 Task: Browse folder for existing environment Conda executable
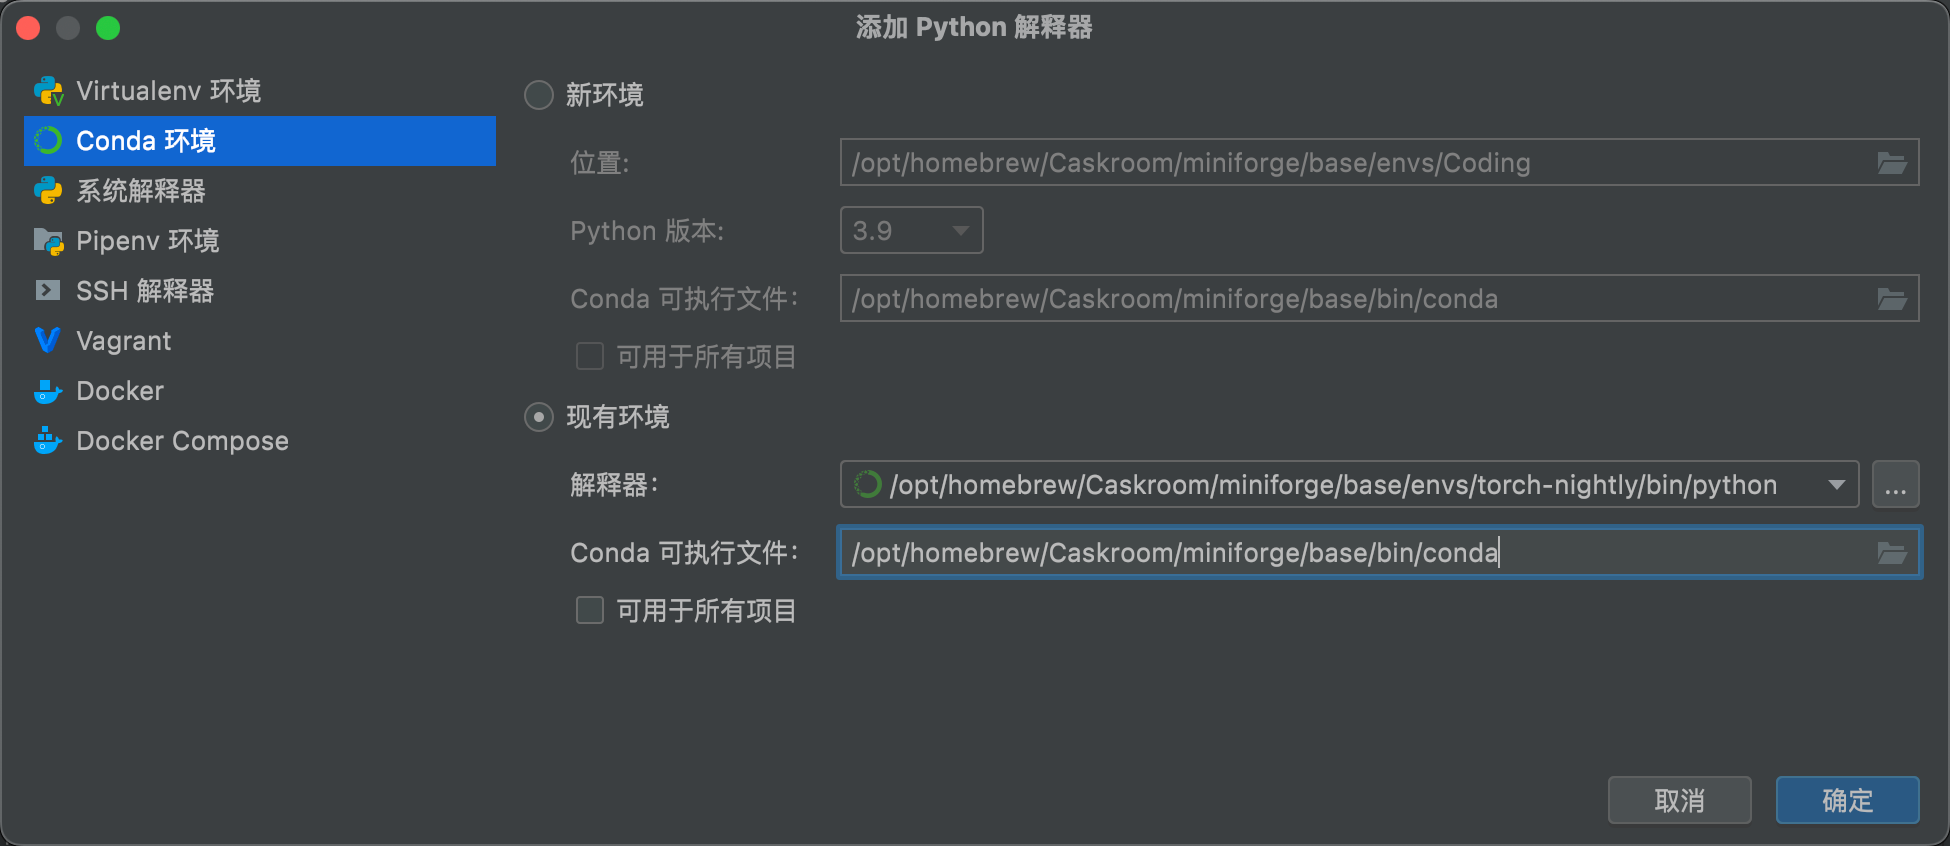click(x=1892, y=553)
